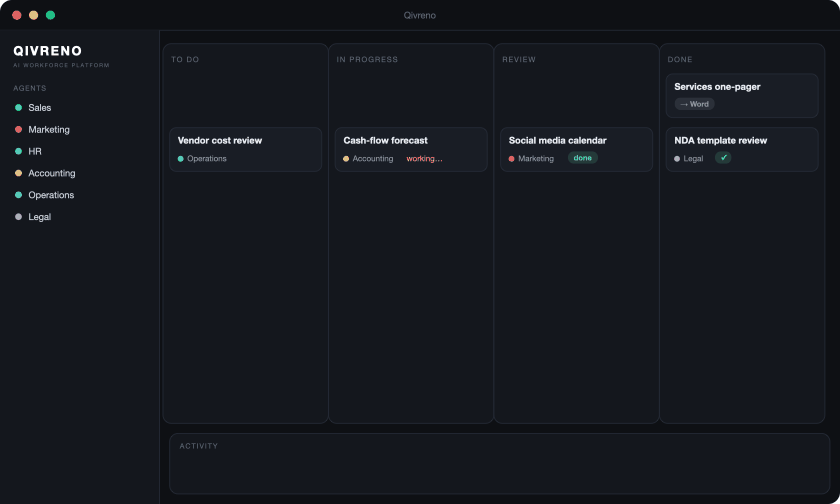The image size is (840, 504).
Task: Click the TO DO column header
Action: (185, 59)
